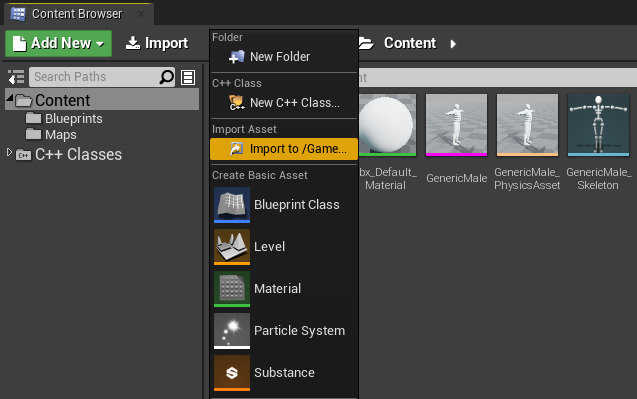Click the Import button in toolbar

click(x=157, y=43)
